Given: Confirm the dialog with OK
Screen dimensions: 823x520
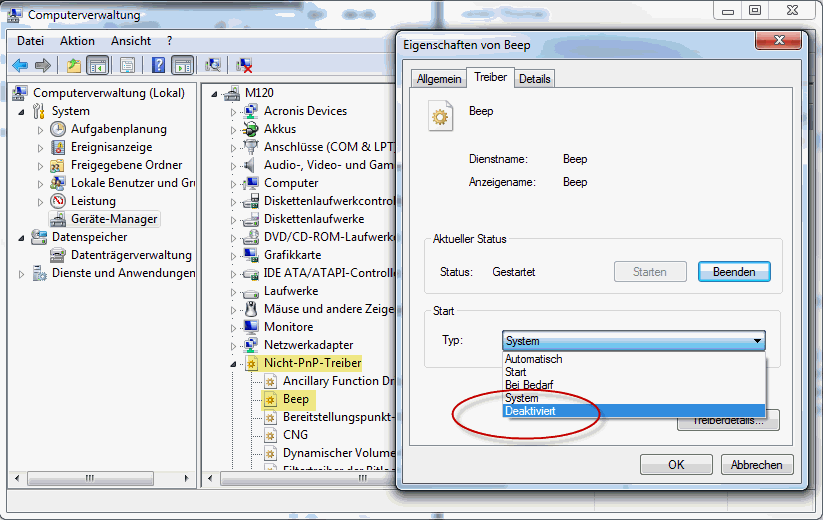Looking at the screenshot, I should (676, 464).
